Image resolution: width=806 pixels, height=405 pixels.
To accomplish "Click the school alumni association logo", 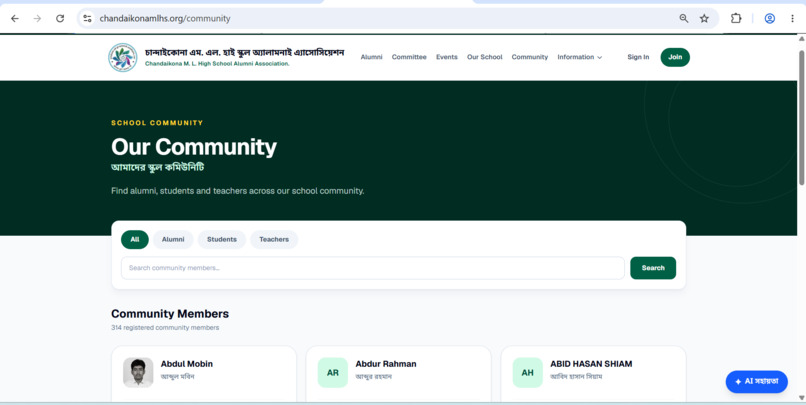I will (x=122, y=57).
